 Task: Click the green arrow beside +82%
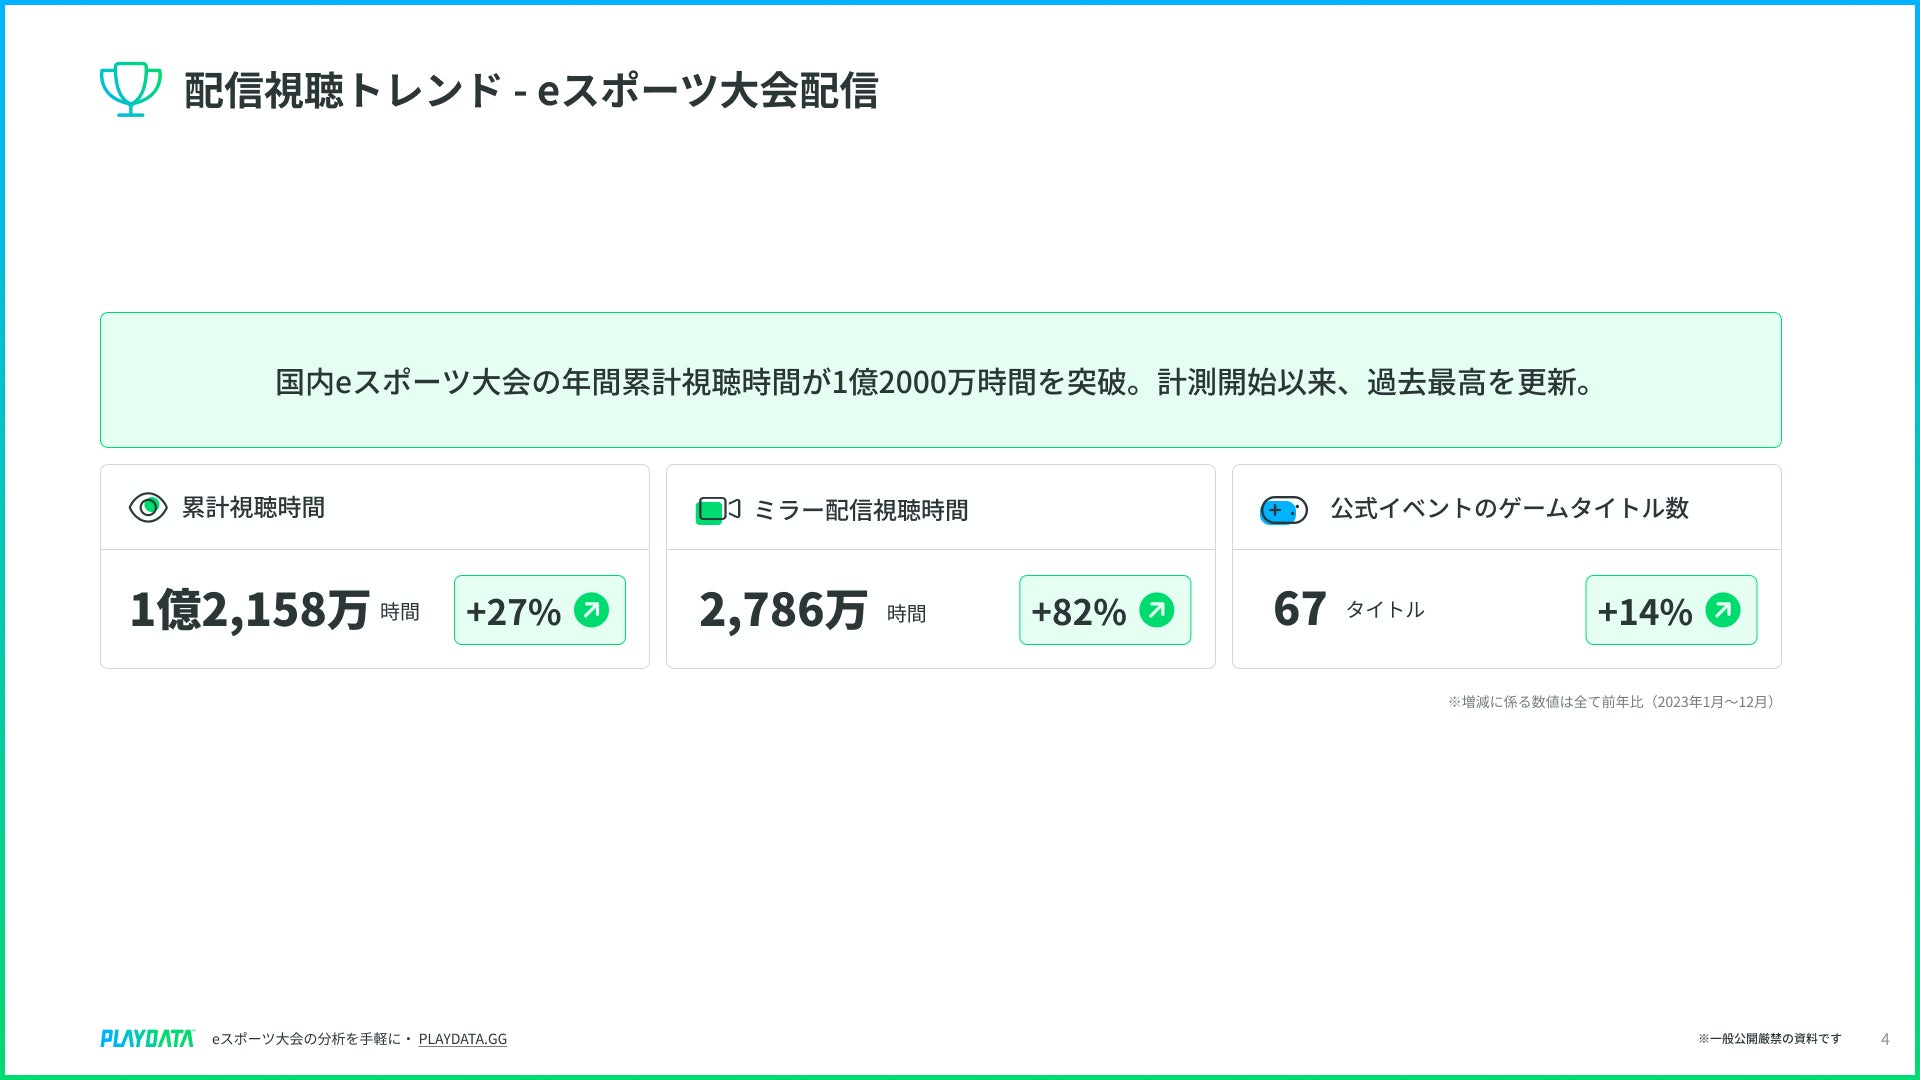point(1156,610)
